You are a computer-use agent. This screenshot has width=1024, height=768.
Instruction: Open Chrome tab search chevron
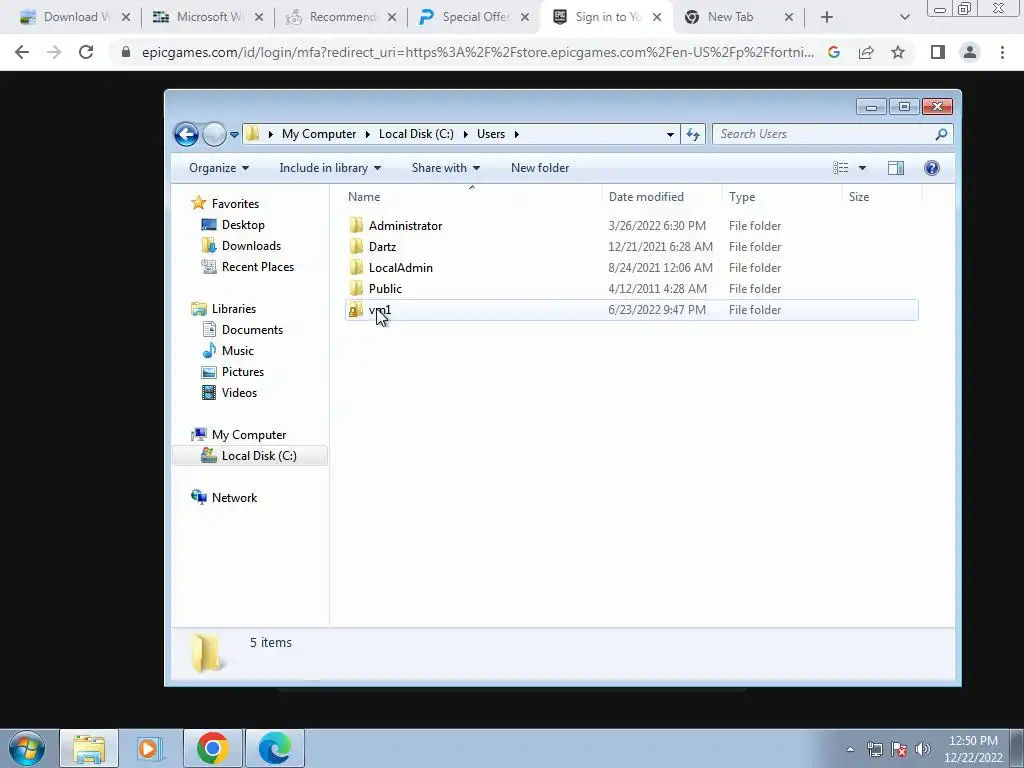[904, 18]
